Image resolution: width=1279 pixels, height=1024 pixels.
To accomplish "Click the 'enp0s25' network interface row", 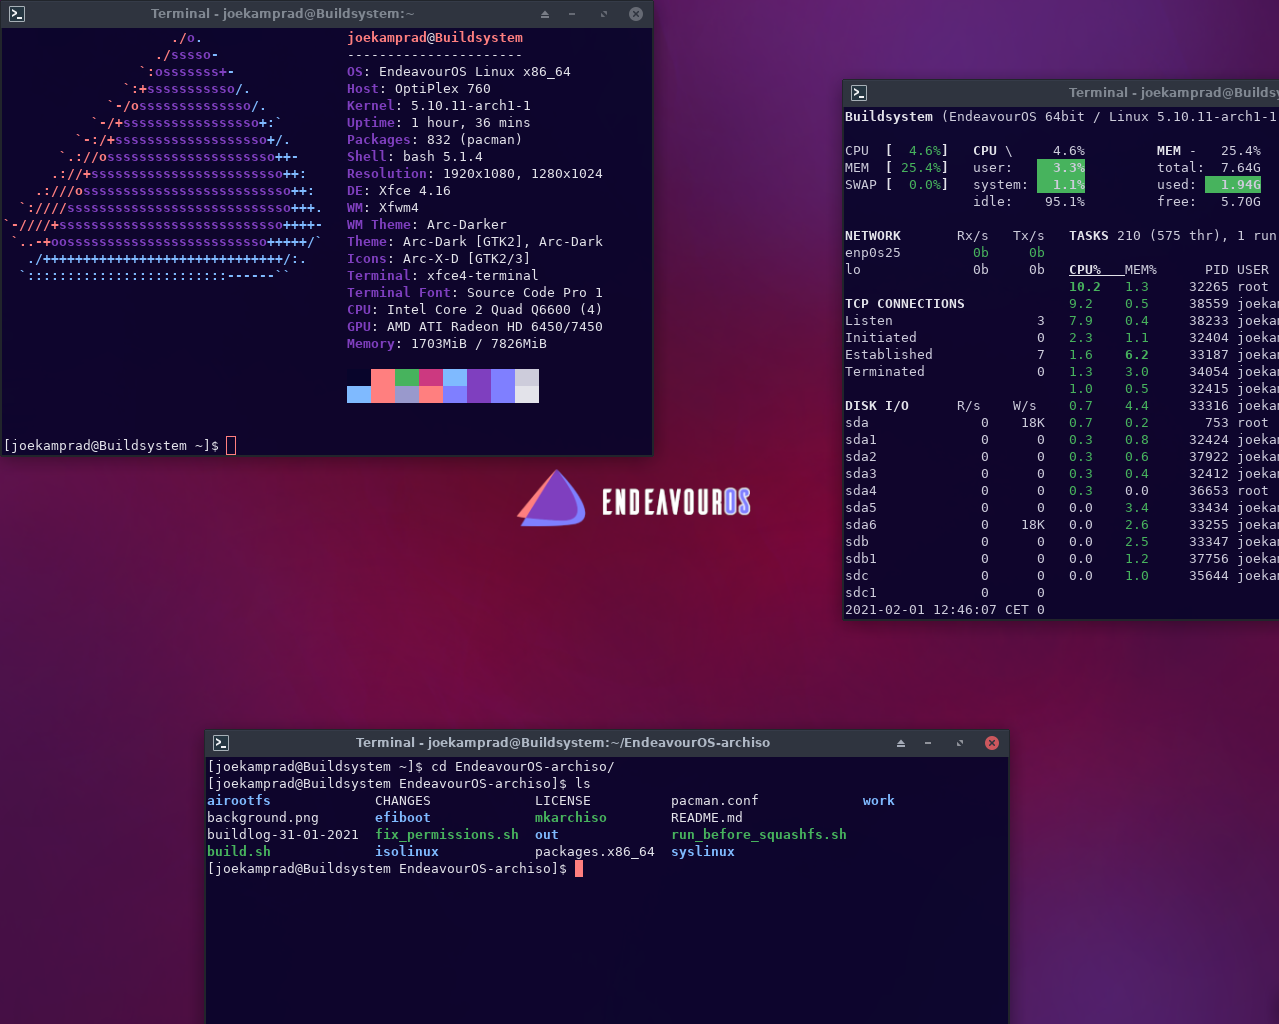I will click(x=945, y=253).
